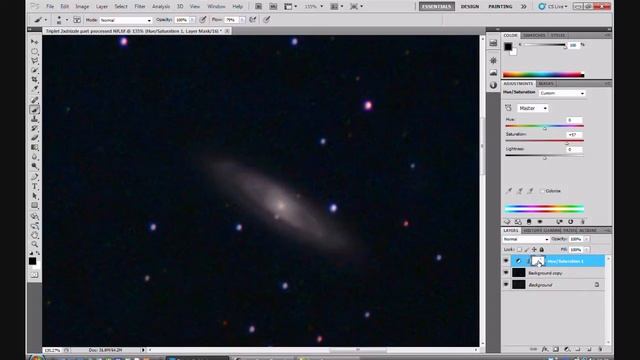
Task: Switch to the Swatches tab
Action: tap(534, 36)
